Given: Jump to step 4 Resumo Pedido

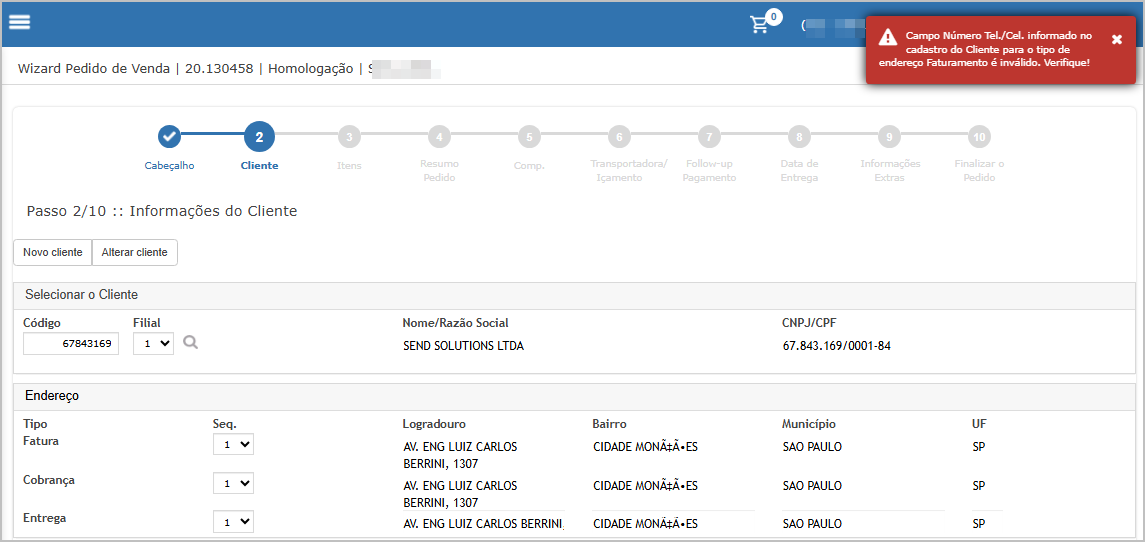Looking at the screenshot, I should (439, 137).
